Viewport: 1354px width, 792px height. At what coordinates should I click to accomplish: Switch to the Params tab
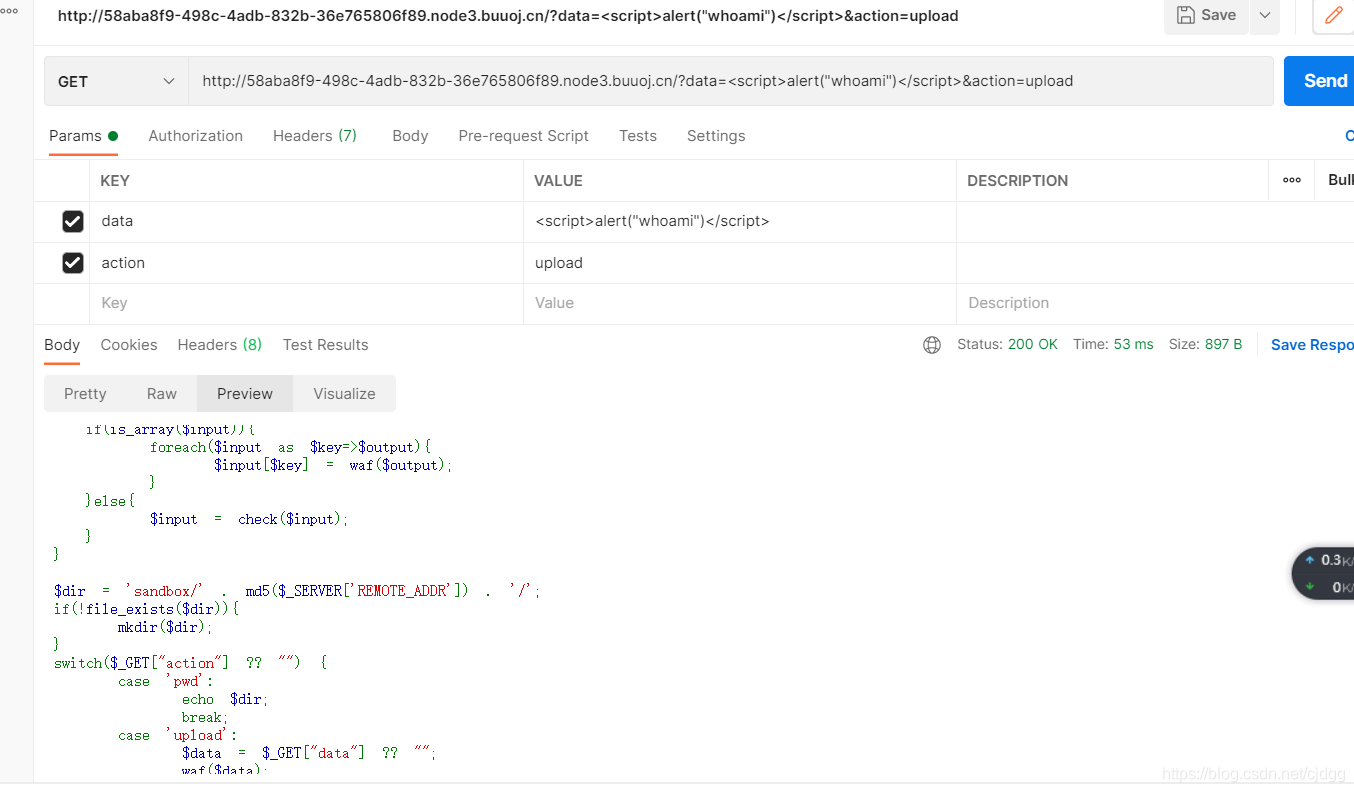pyautogui.click(x=83, y=136)
